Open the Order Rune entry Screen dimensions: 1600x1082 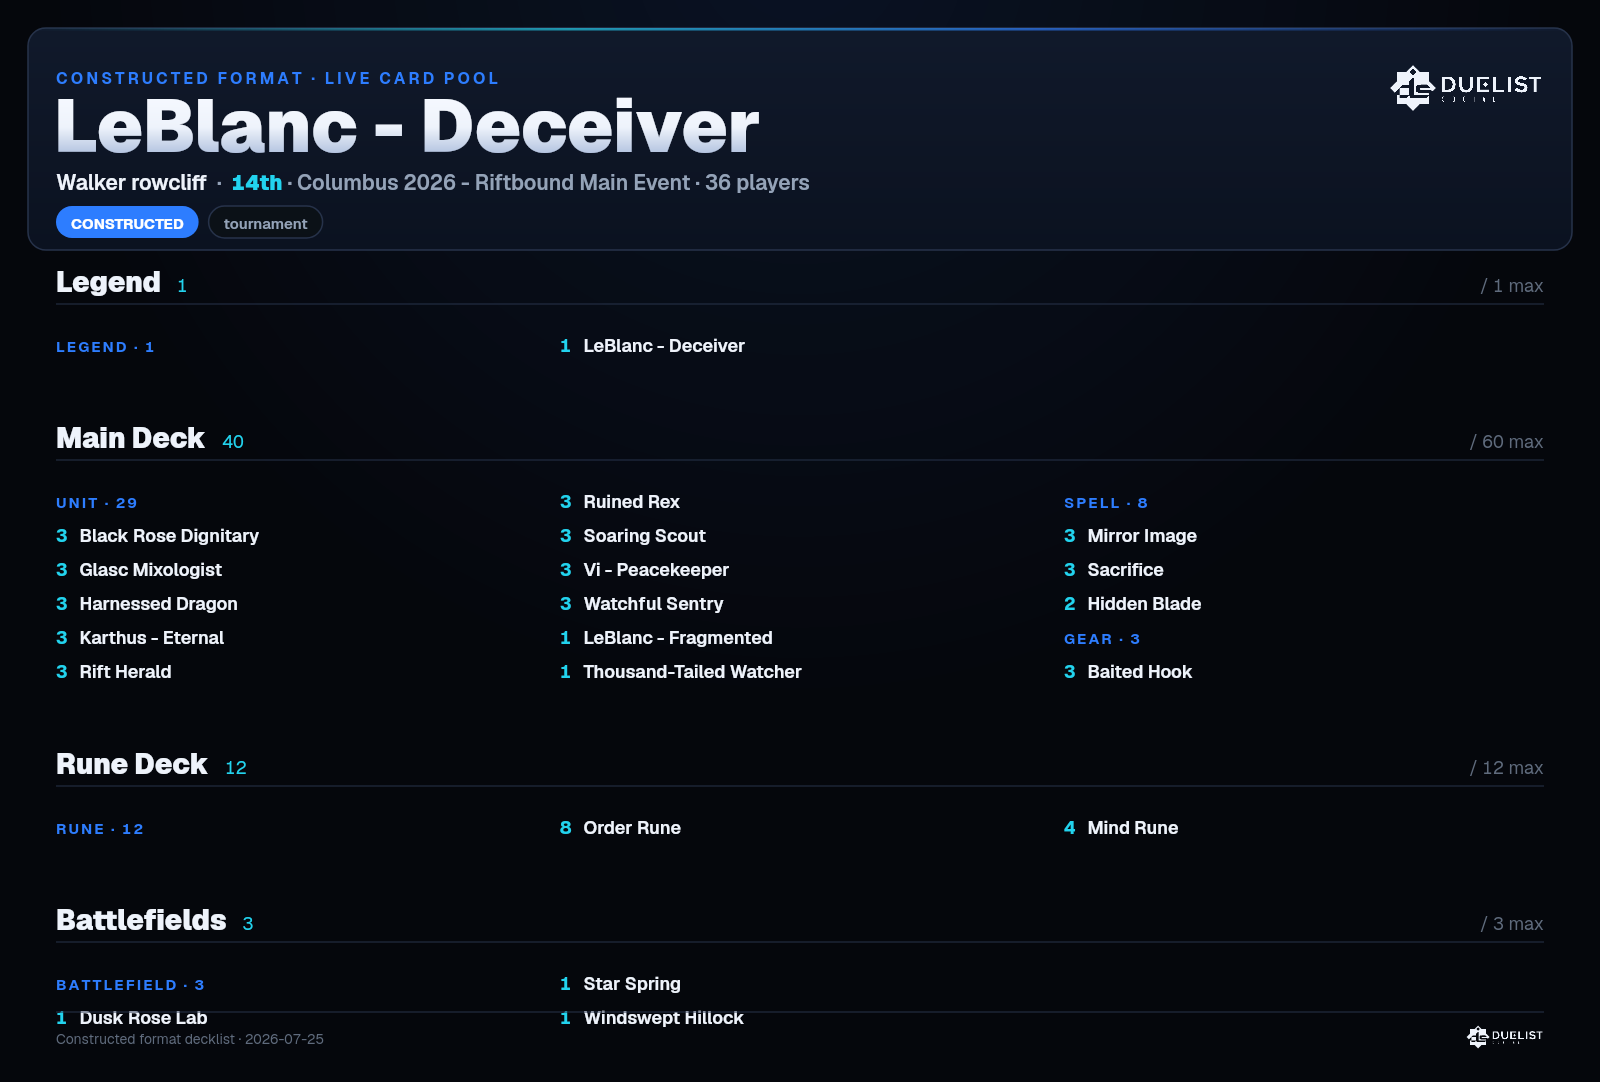(620, 828)
